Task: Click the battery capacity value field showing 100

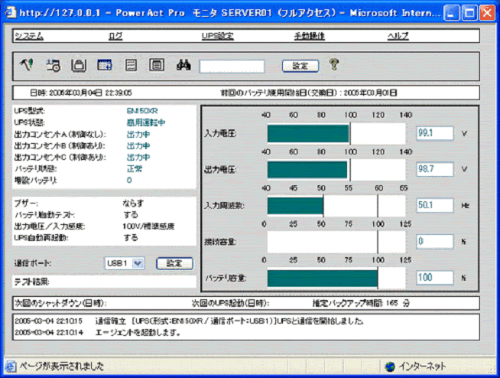Action: 435,277
